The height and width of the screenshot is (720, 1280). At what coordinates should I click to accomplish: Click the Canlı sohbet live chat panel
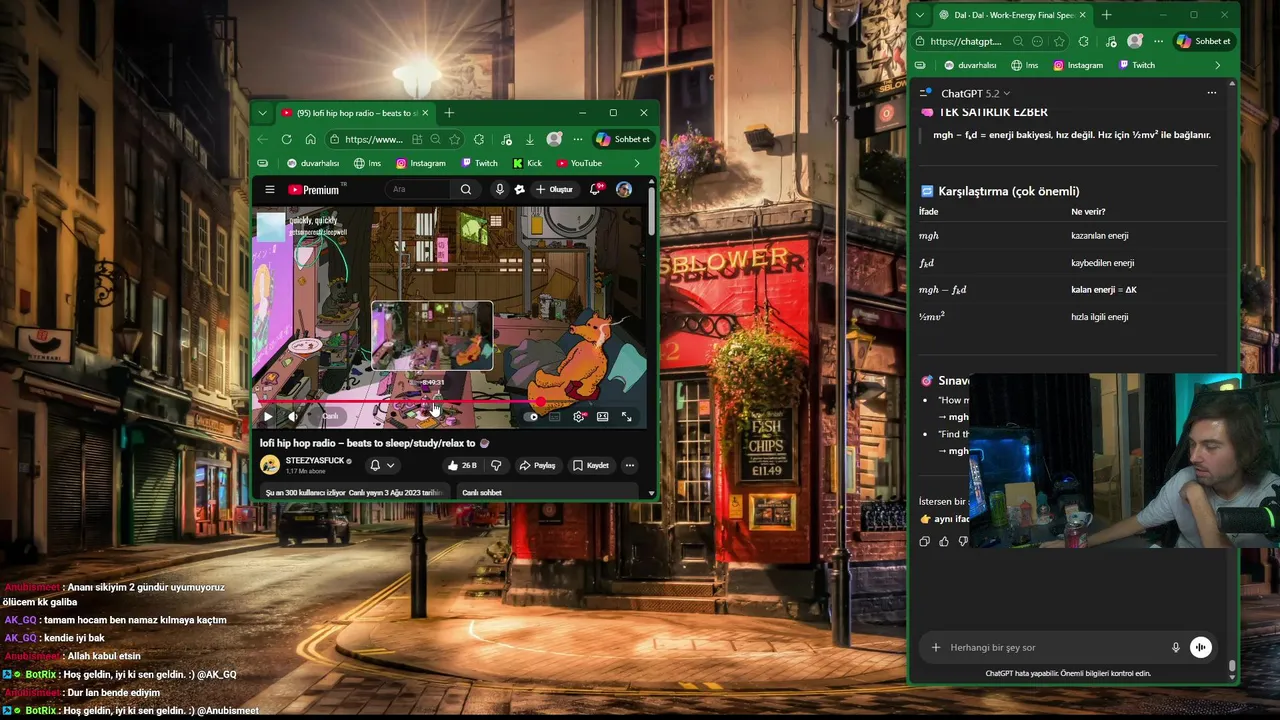pos(546,492)
